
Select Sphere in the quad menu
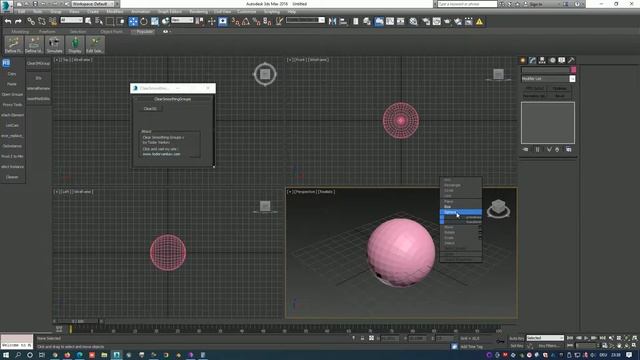coord(461,212)
